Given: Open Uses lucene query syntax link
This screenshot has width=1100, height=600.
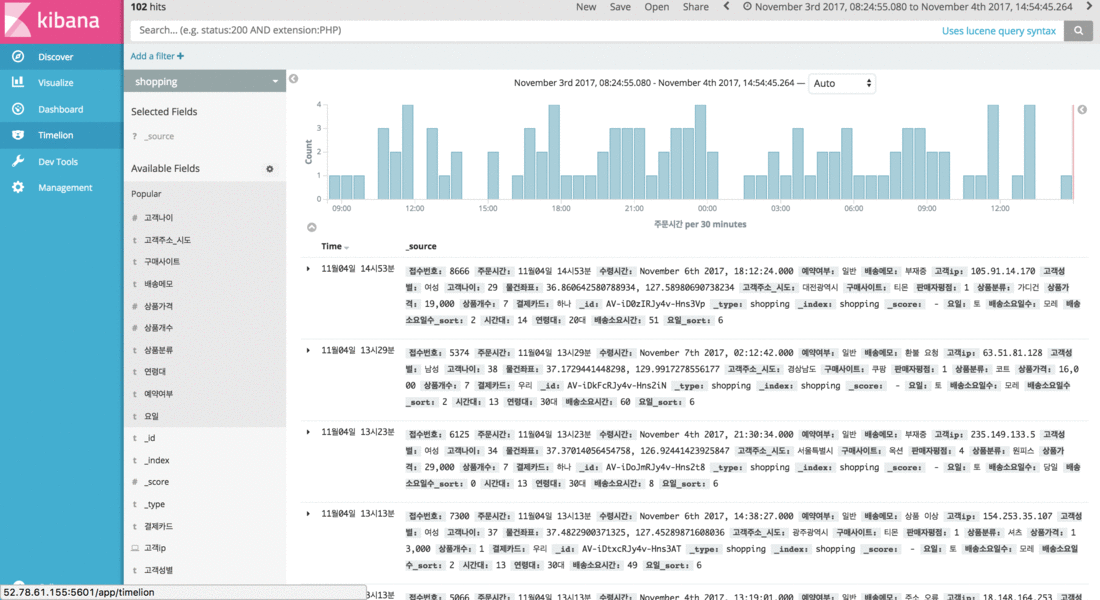Looking at the screenshot, I should pyautogui.click(x=998, y=31).
